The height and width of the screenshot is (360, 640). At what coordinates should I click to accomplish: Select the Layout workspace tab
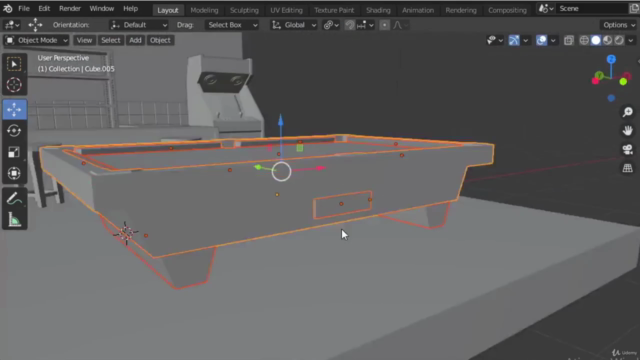point(168,10)
